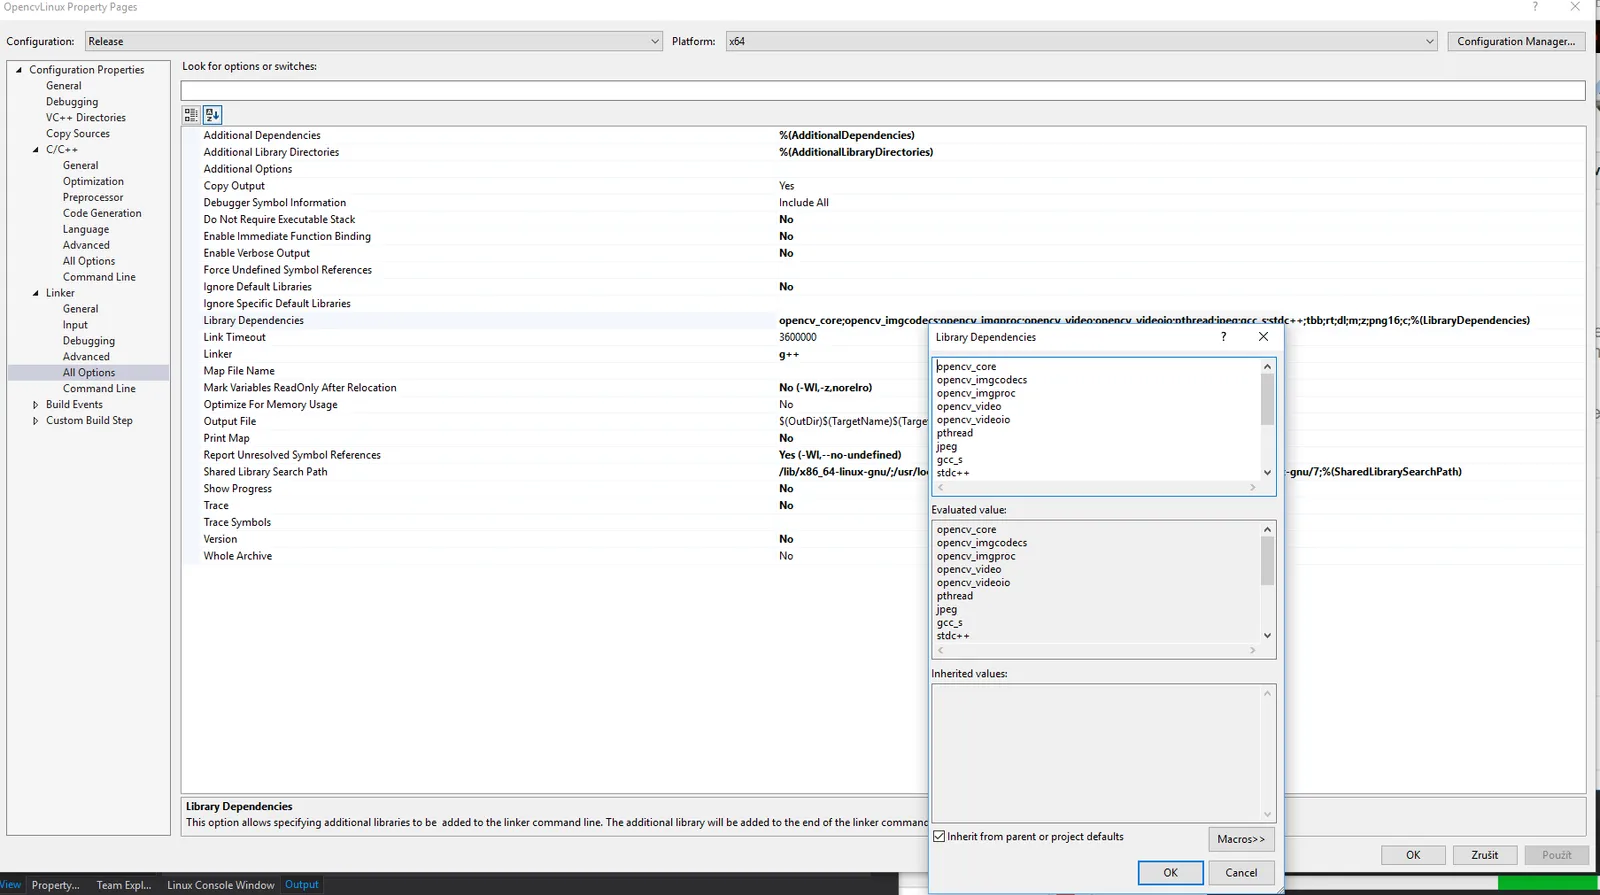Click Cancel in Library Dependencies dialog
Viewport: 1600px width, 895px height.
point(1241,873)
